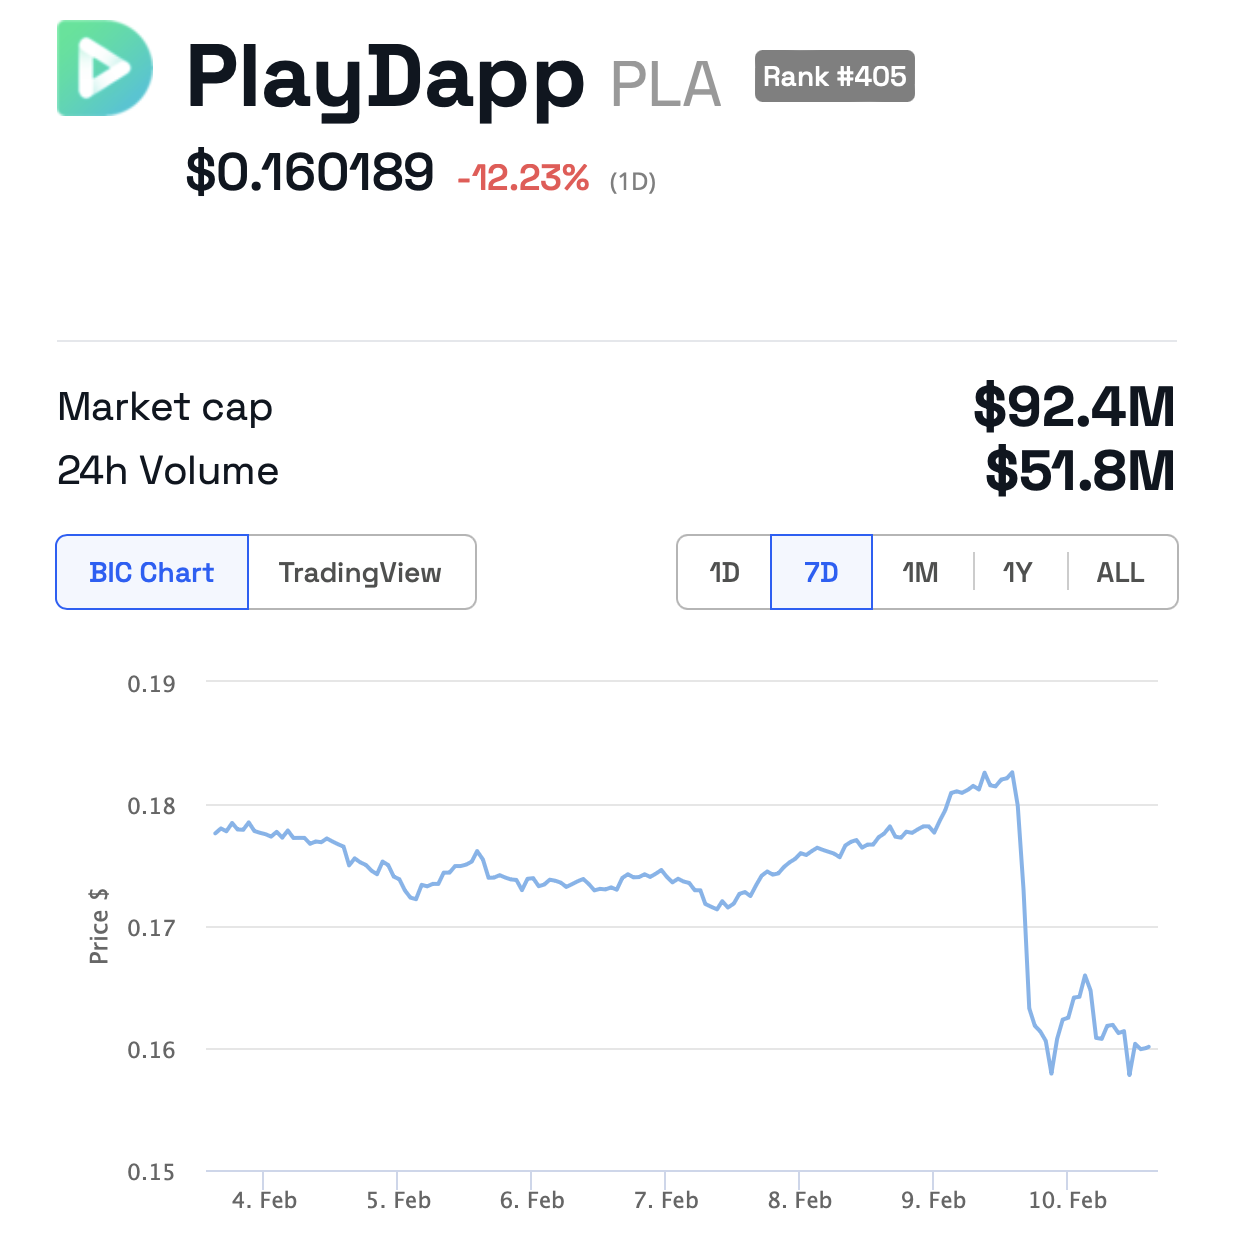Click the -12.23% price change value
Viewport: 1250px width, 1246px height.
coord(523,178)
